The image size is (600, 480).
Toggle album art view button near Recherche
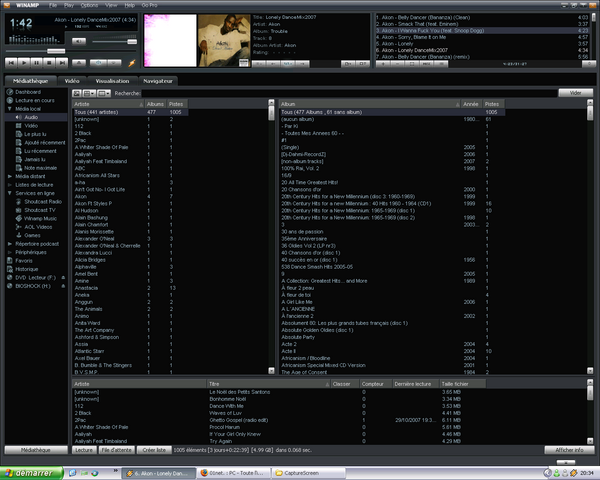[x=77, y=93]
